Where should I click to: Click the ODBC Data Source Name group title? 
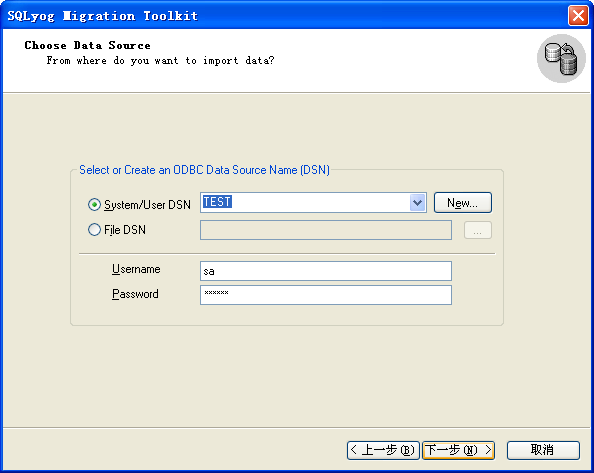204,170
